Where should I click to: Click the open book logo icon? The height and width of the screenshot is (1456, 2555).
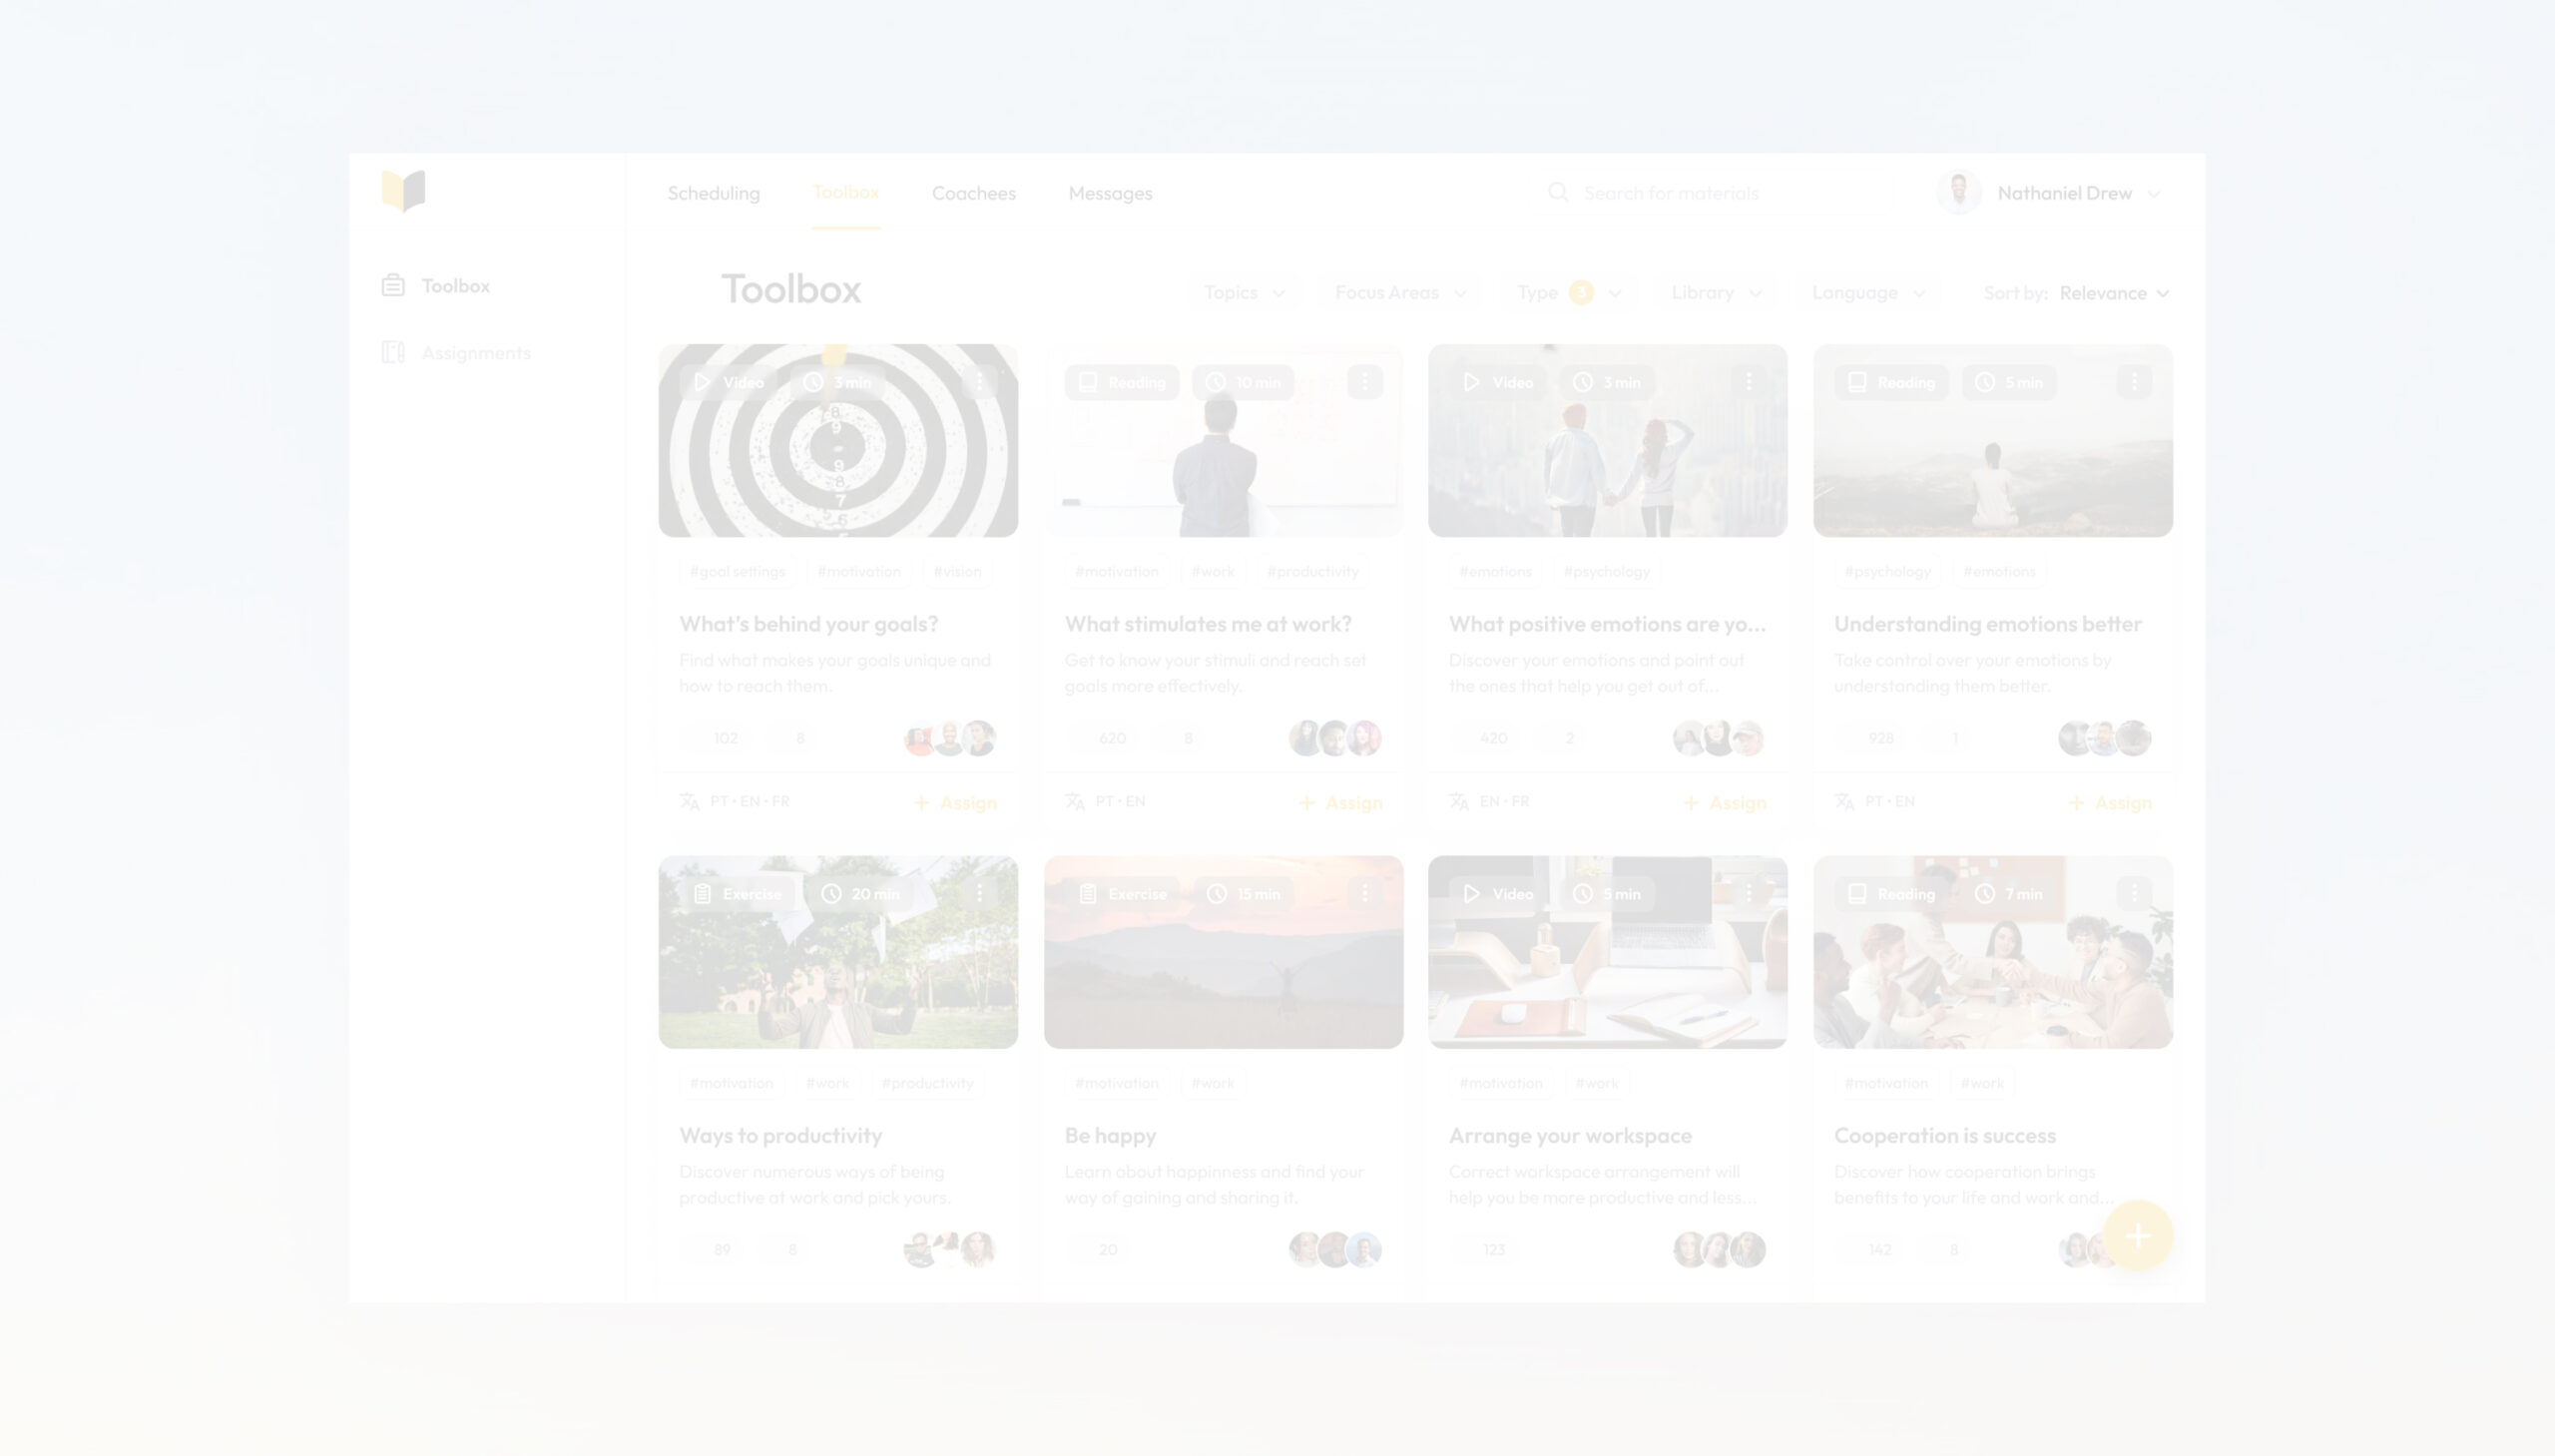[404, 191]
